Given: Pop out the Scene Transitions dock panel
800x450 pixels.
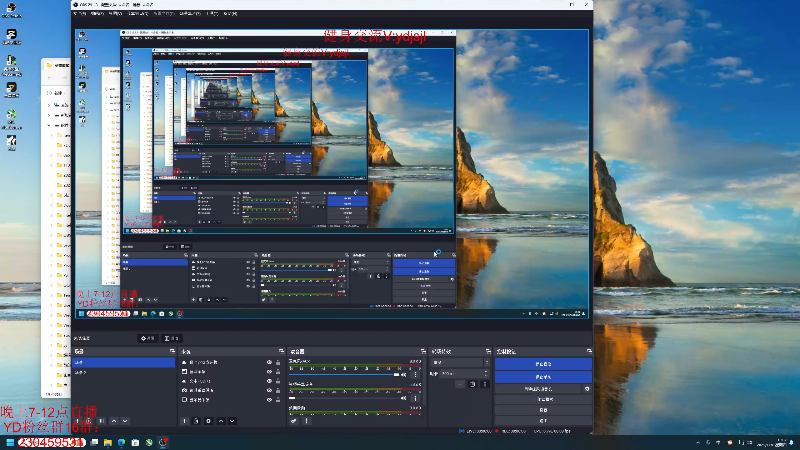Looking at the screenshot, I should point(488,352).
